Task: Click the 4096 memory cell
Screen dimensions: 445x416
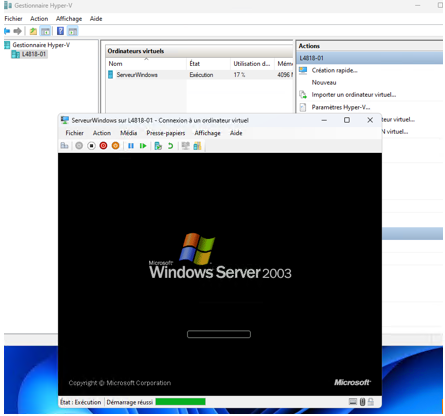Action: [x=285, y=75]
